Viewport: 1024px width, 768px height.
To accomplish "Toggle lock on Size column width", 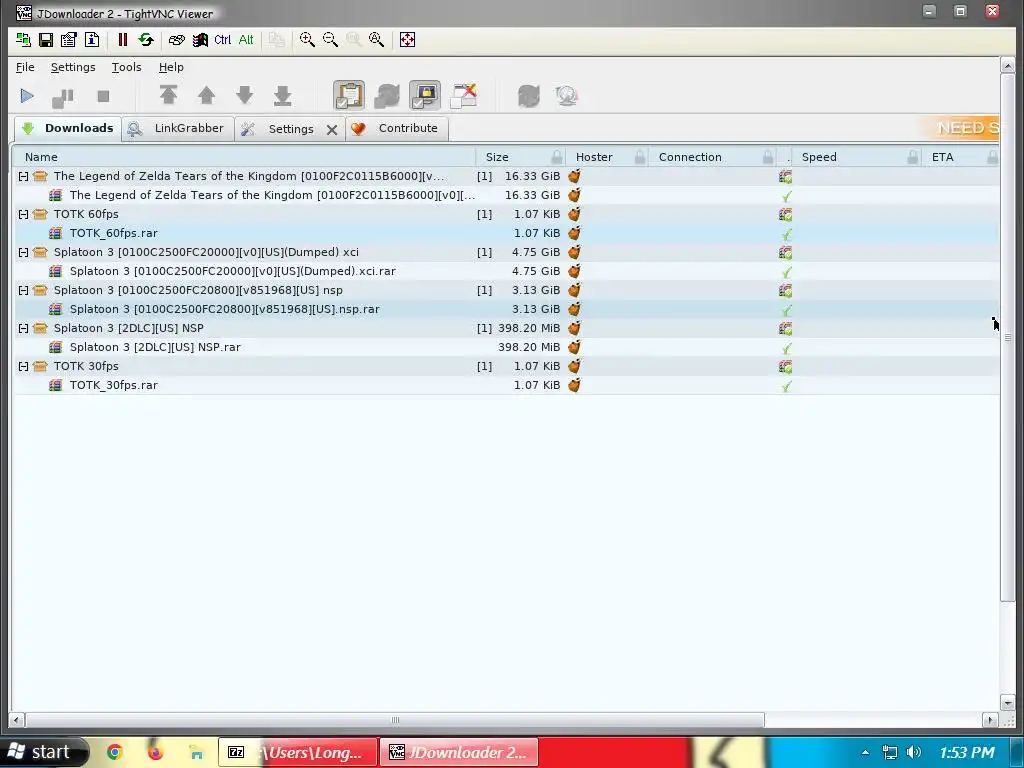I will 556,157.
